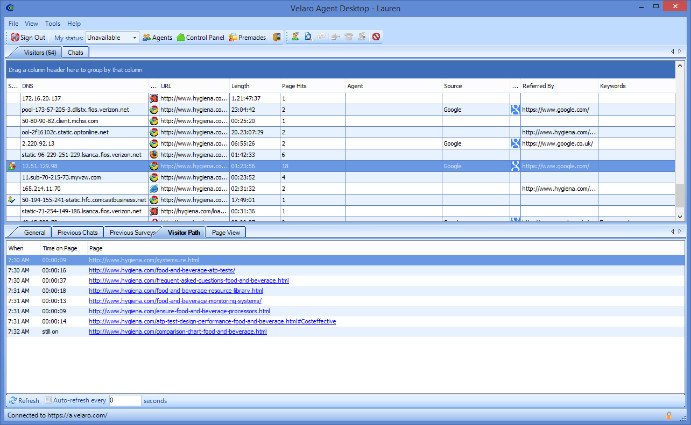
Task: Click the document page icon in toolbar
Action: click(x=308, y=37)
